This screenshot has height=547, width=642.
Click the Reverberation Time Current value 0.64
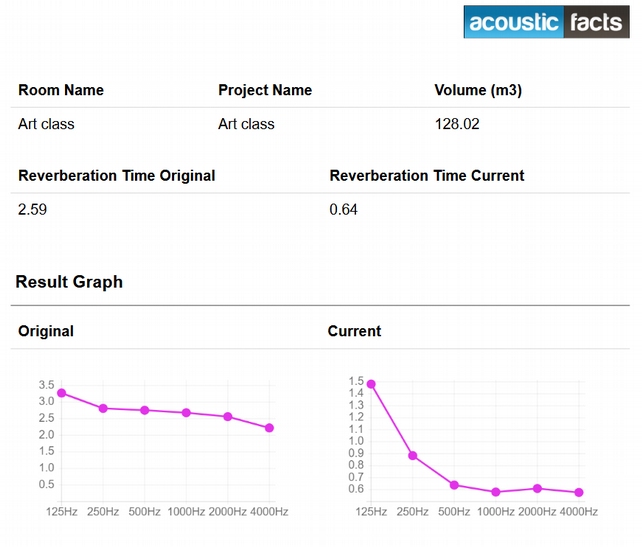coord(343,210)
